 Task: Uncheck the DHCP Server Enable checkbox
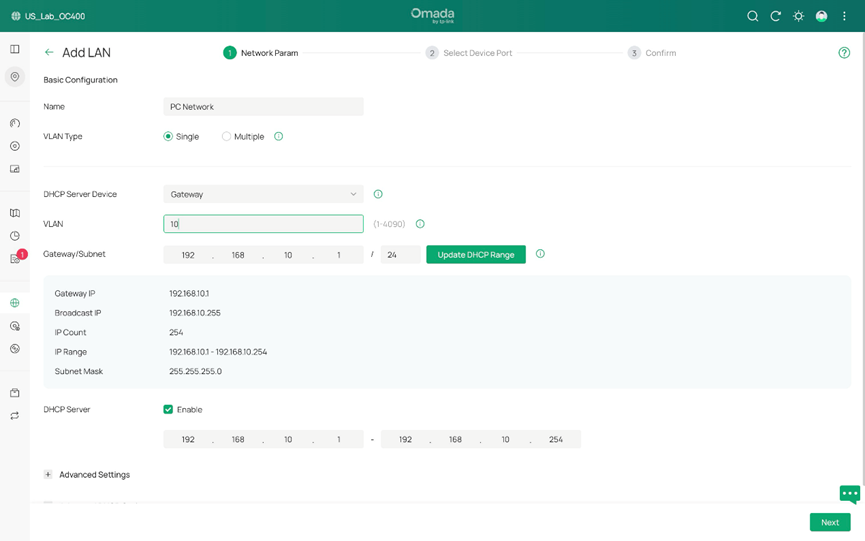pos(168,409)
